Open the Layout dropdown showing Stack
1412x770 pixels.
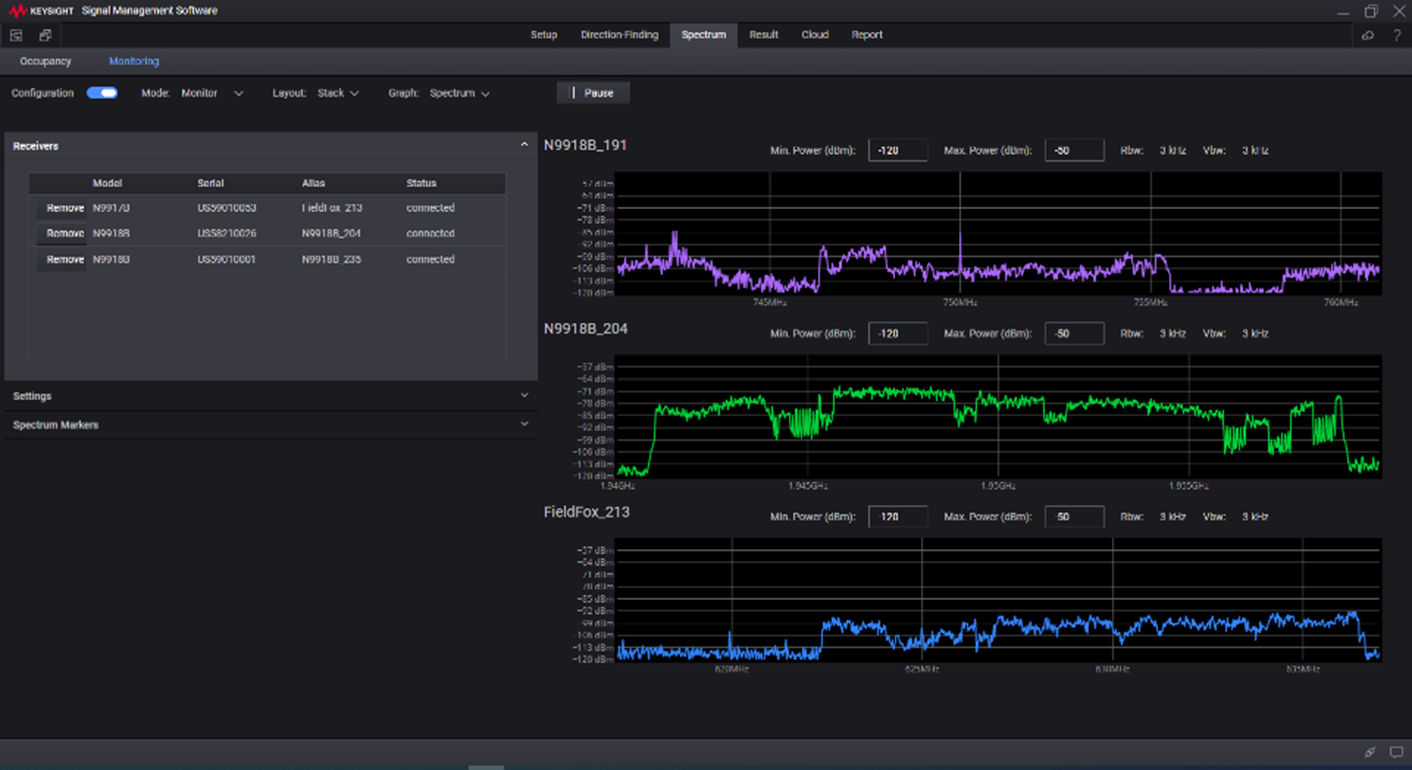click(338, 93)
